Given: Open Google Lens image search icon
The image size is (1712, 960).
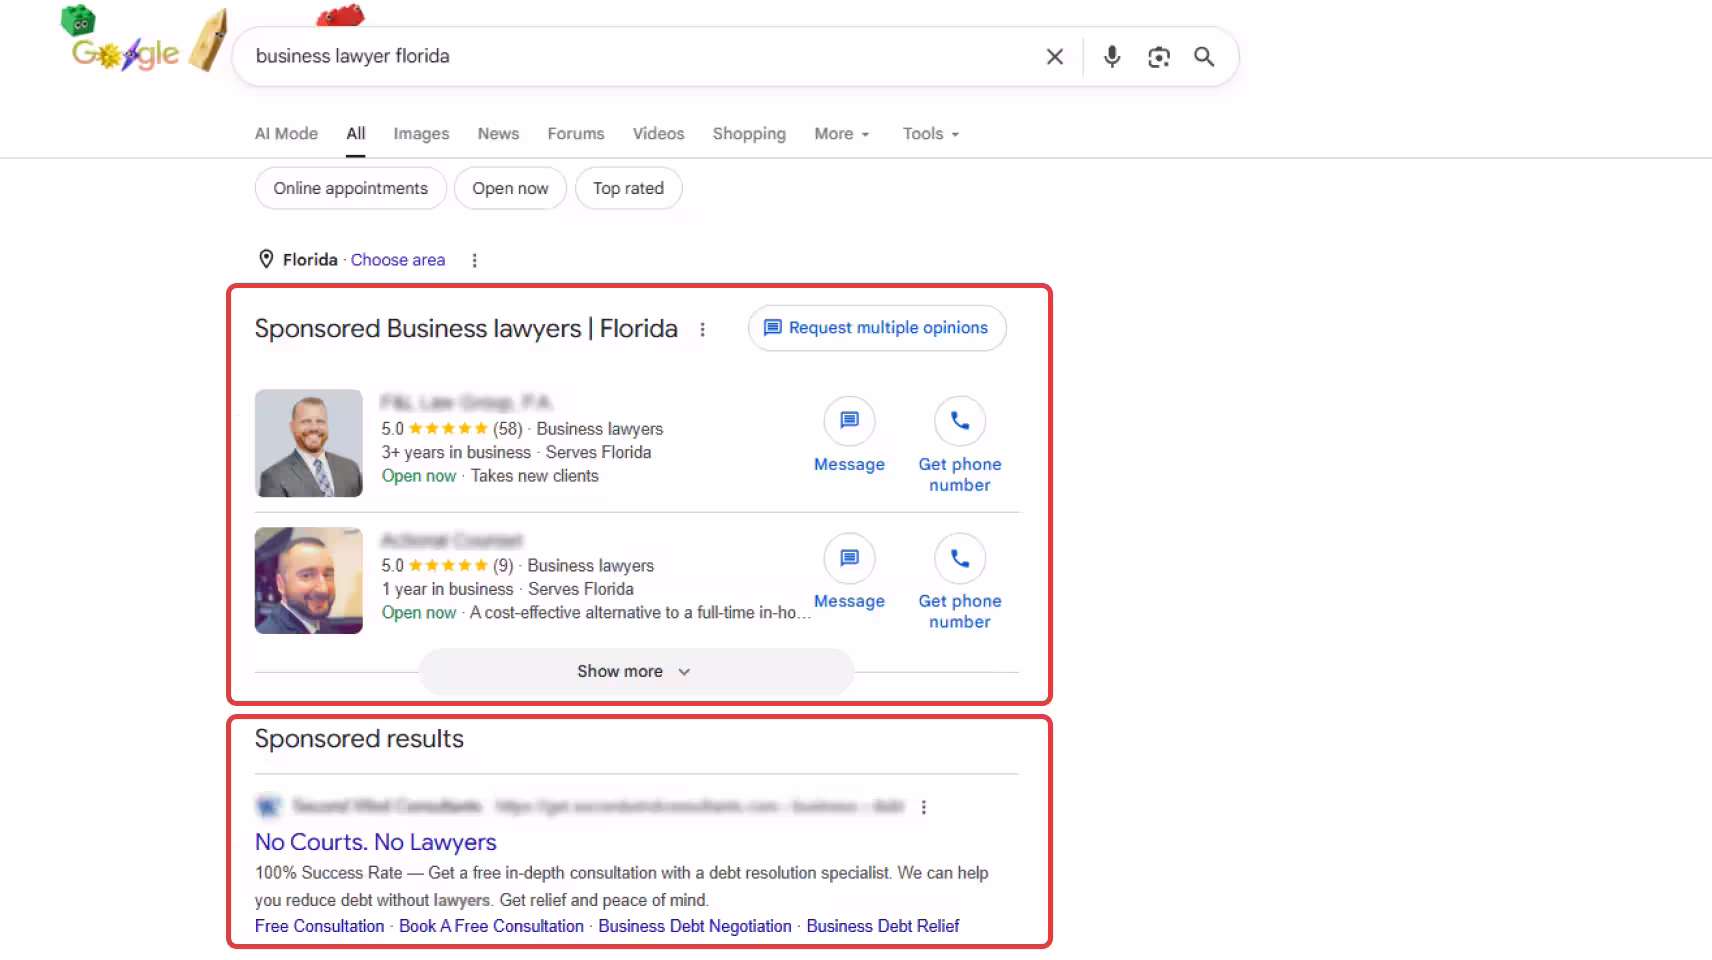Looking at the screenshot, I should 1158,57.
